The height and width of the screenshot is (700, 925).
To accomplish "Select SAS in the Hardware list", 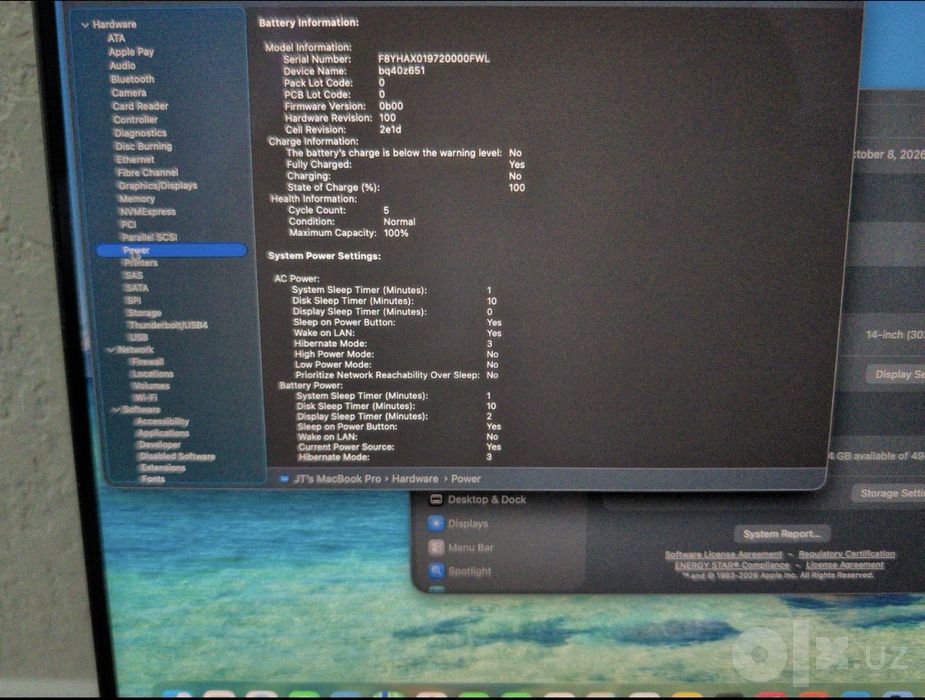I will (x=133, y=275).
